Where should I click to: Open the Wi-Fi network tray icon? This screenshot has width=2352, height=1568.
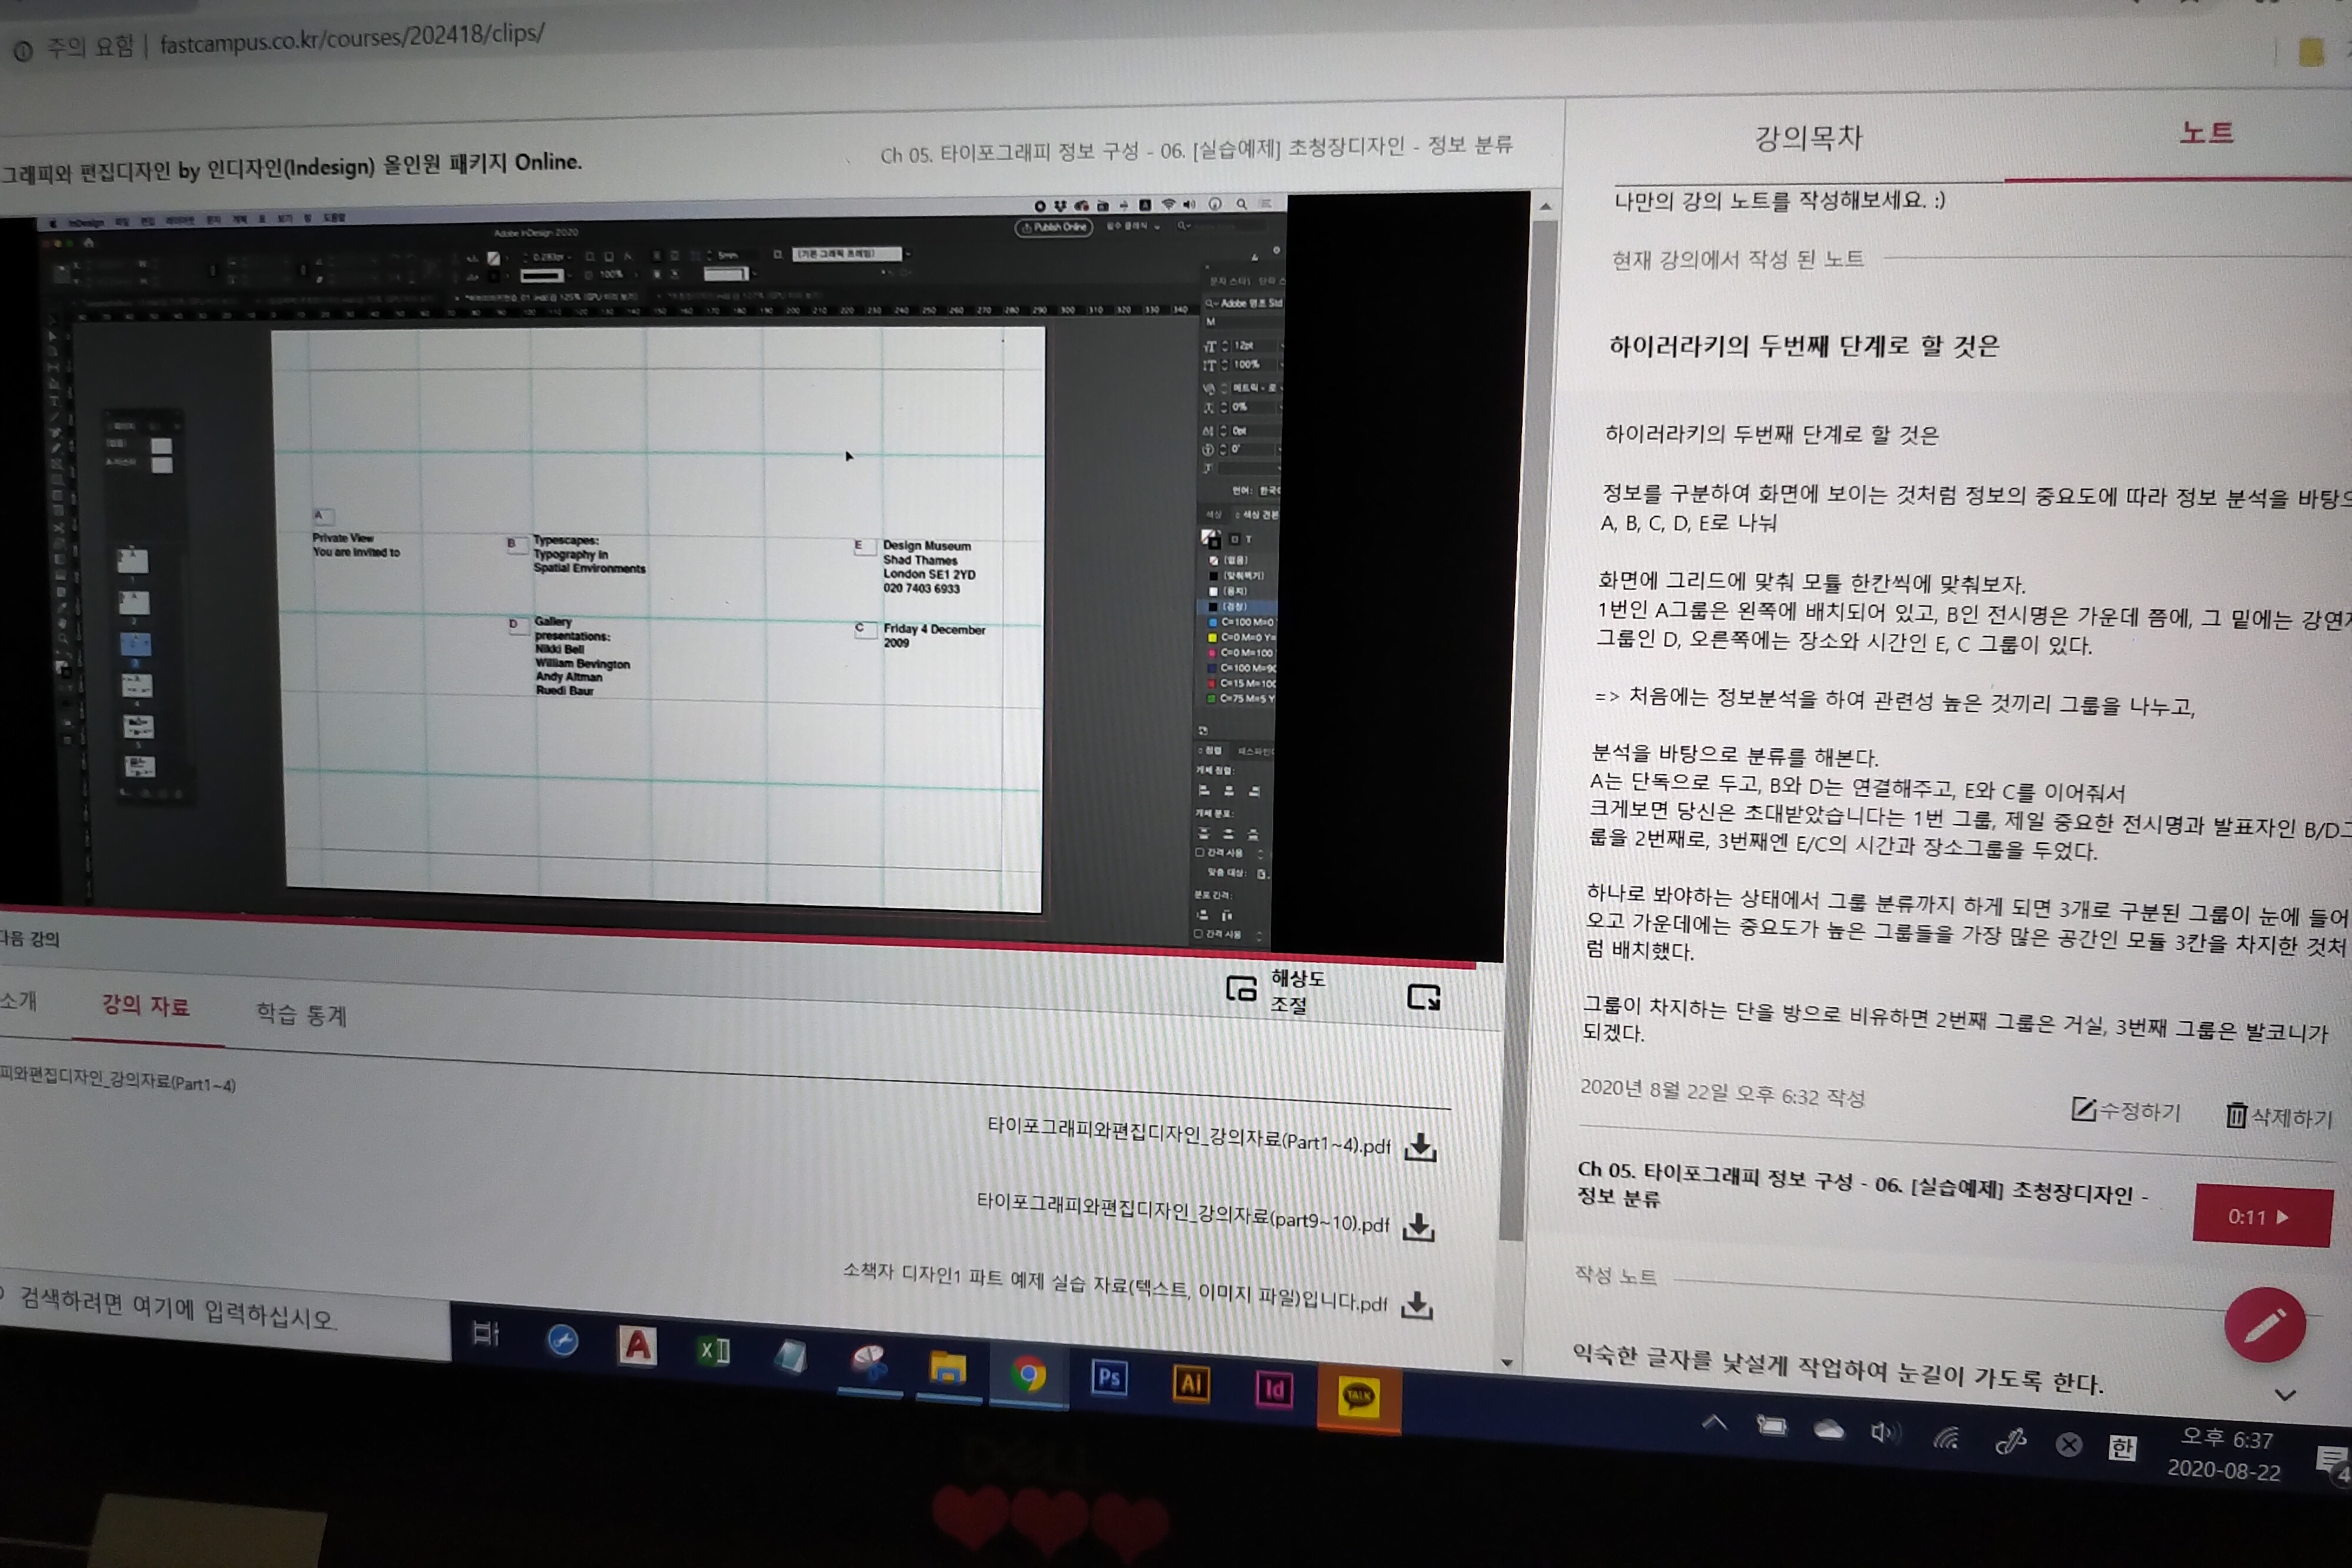[1946, 1438]
